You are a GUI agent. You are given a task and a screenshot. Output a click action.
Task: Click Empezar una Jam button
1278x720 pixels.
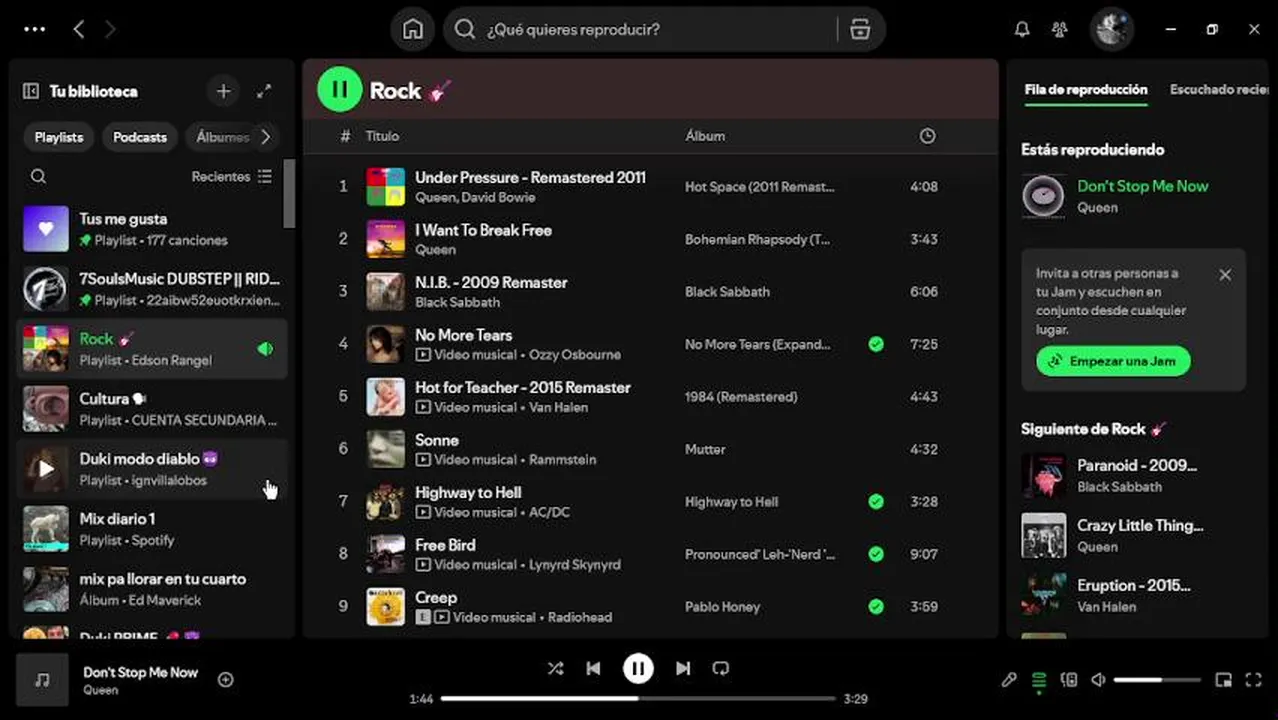(x=1113, y=361)
